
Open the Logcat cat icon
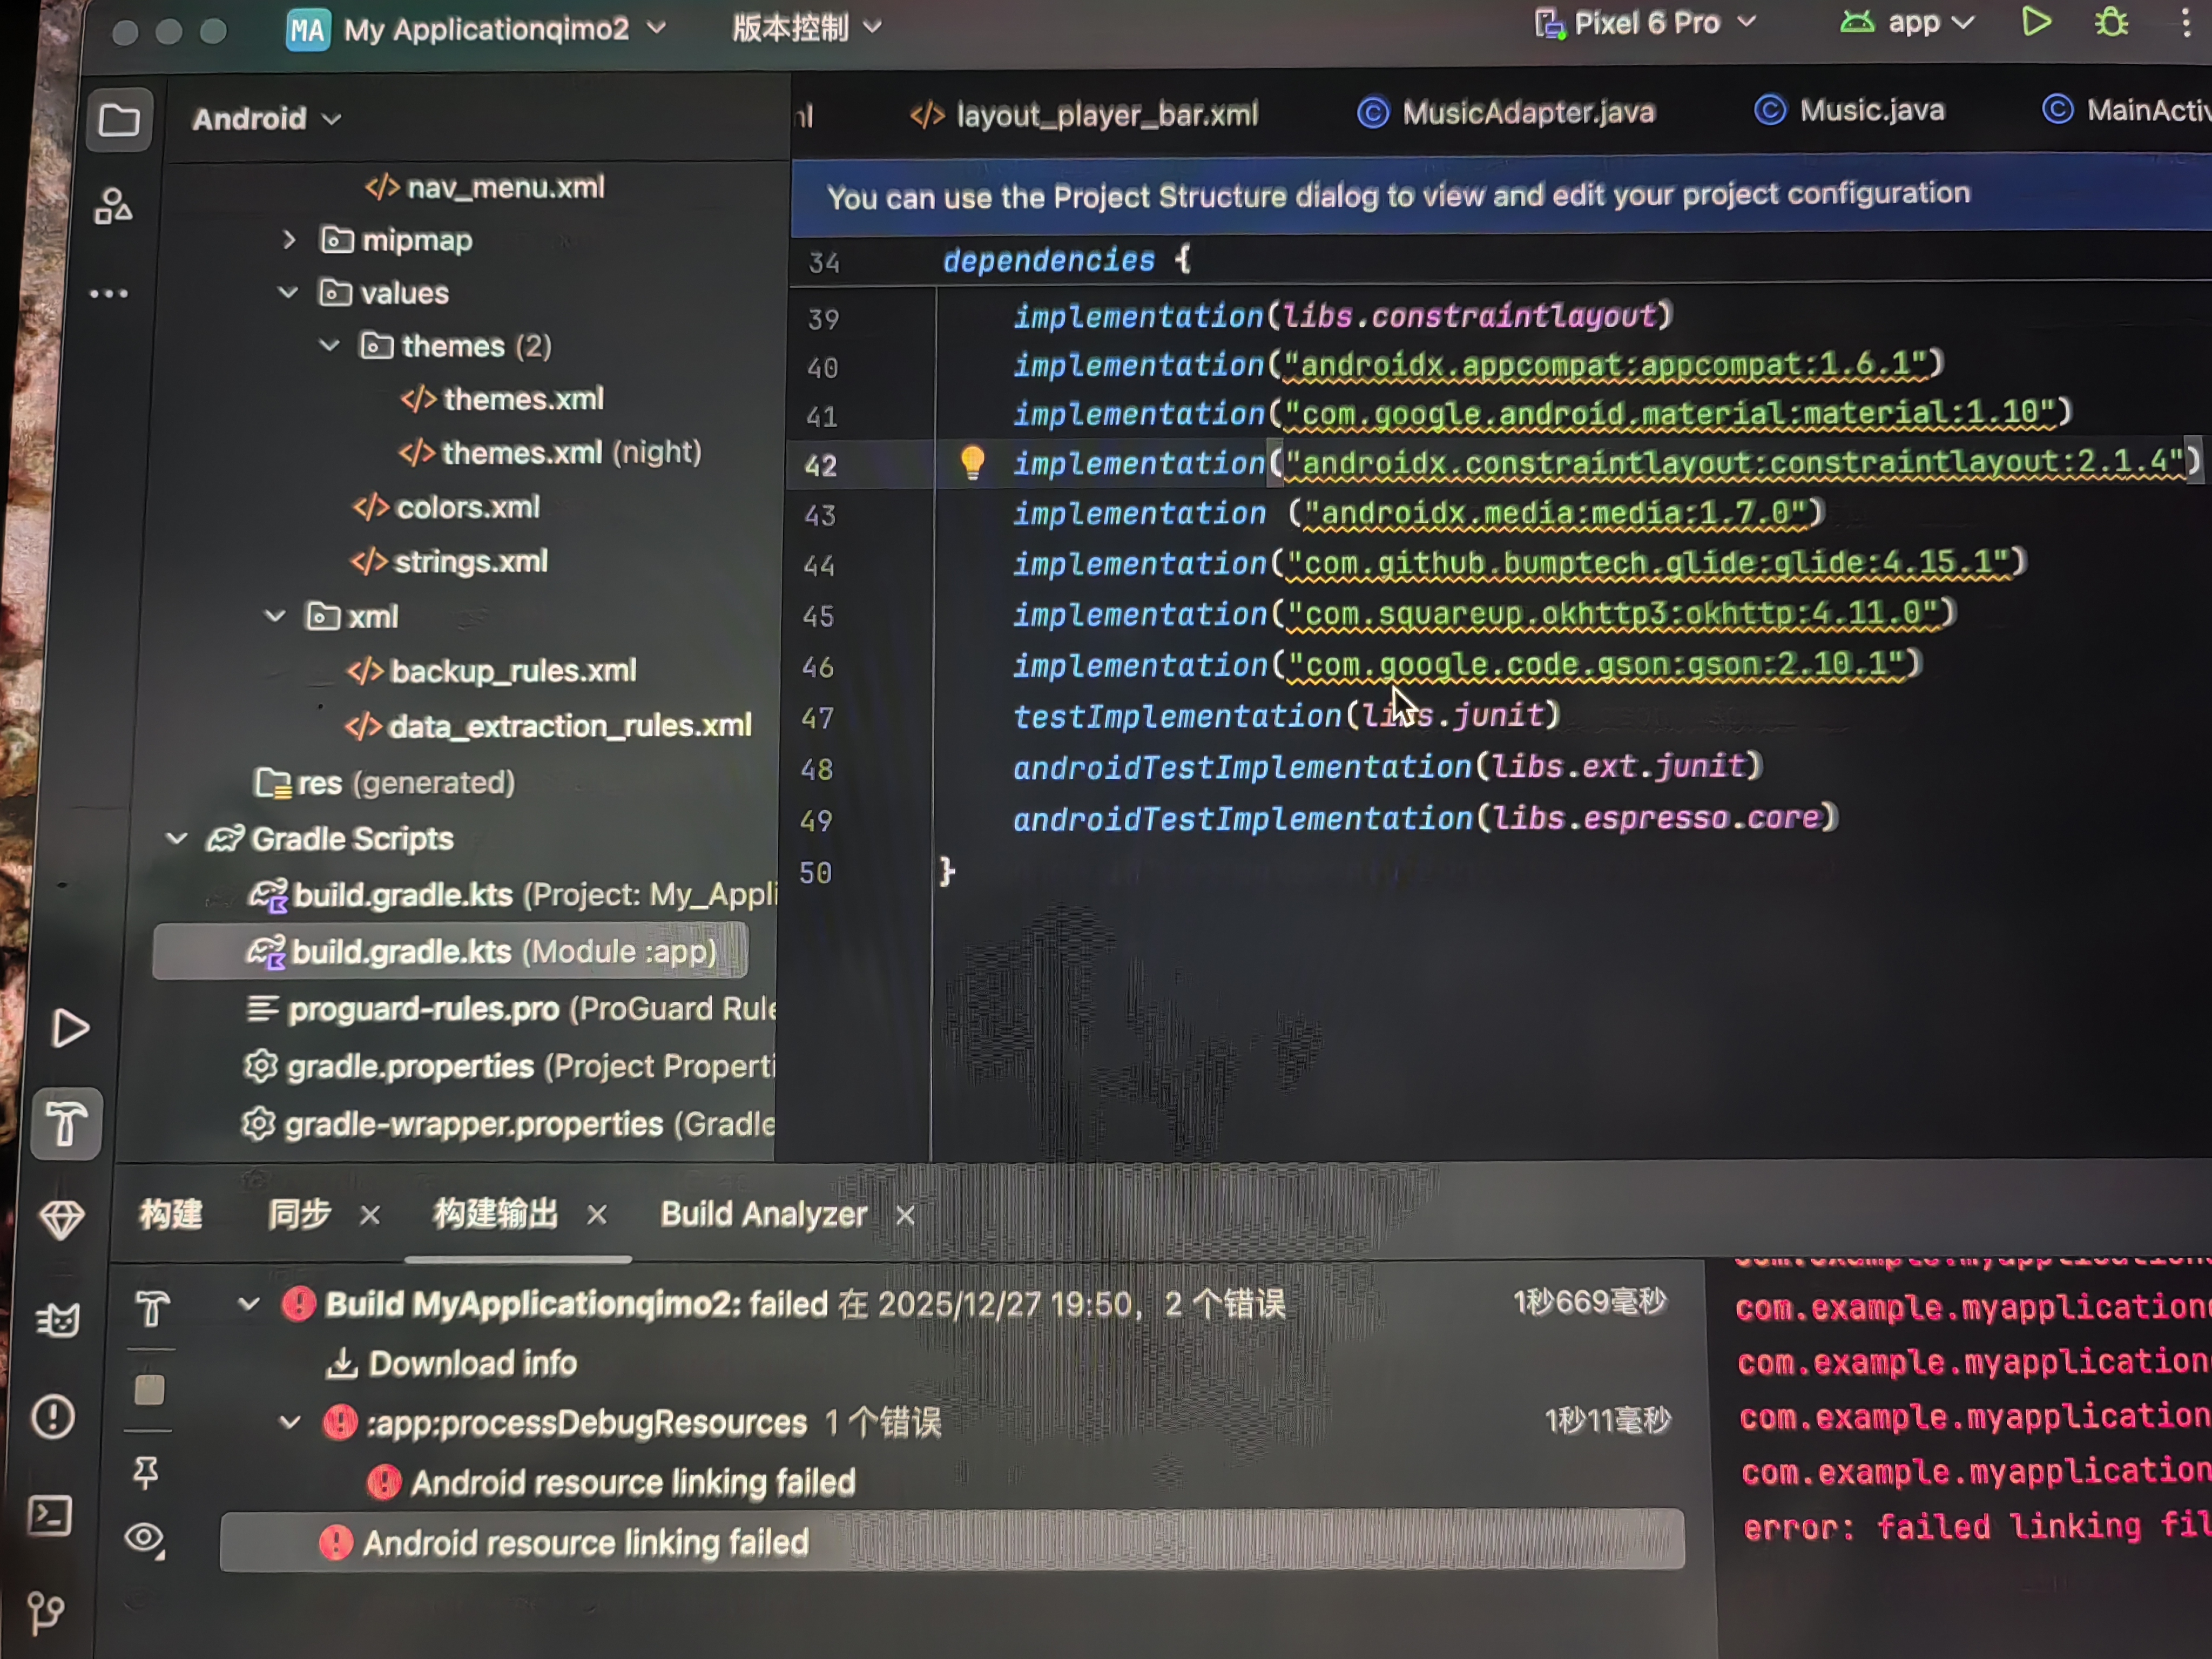tap(58, 1320)
